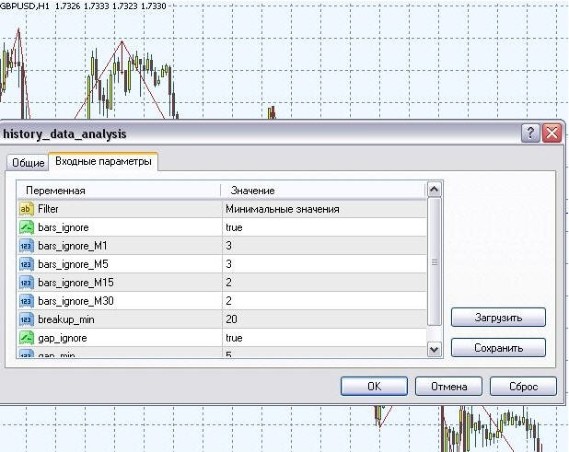The image size is (569, 452).
Task: Select the bars_ignore_M1 variable name
Action: pos(73,246)
